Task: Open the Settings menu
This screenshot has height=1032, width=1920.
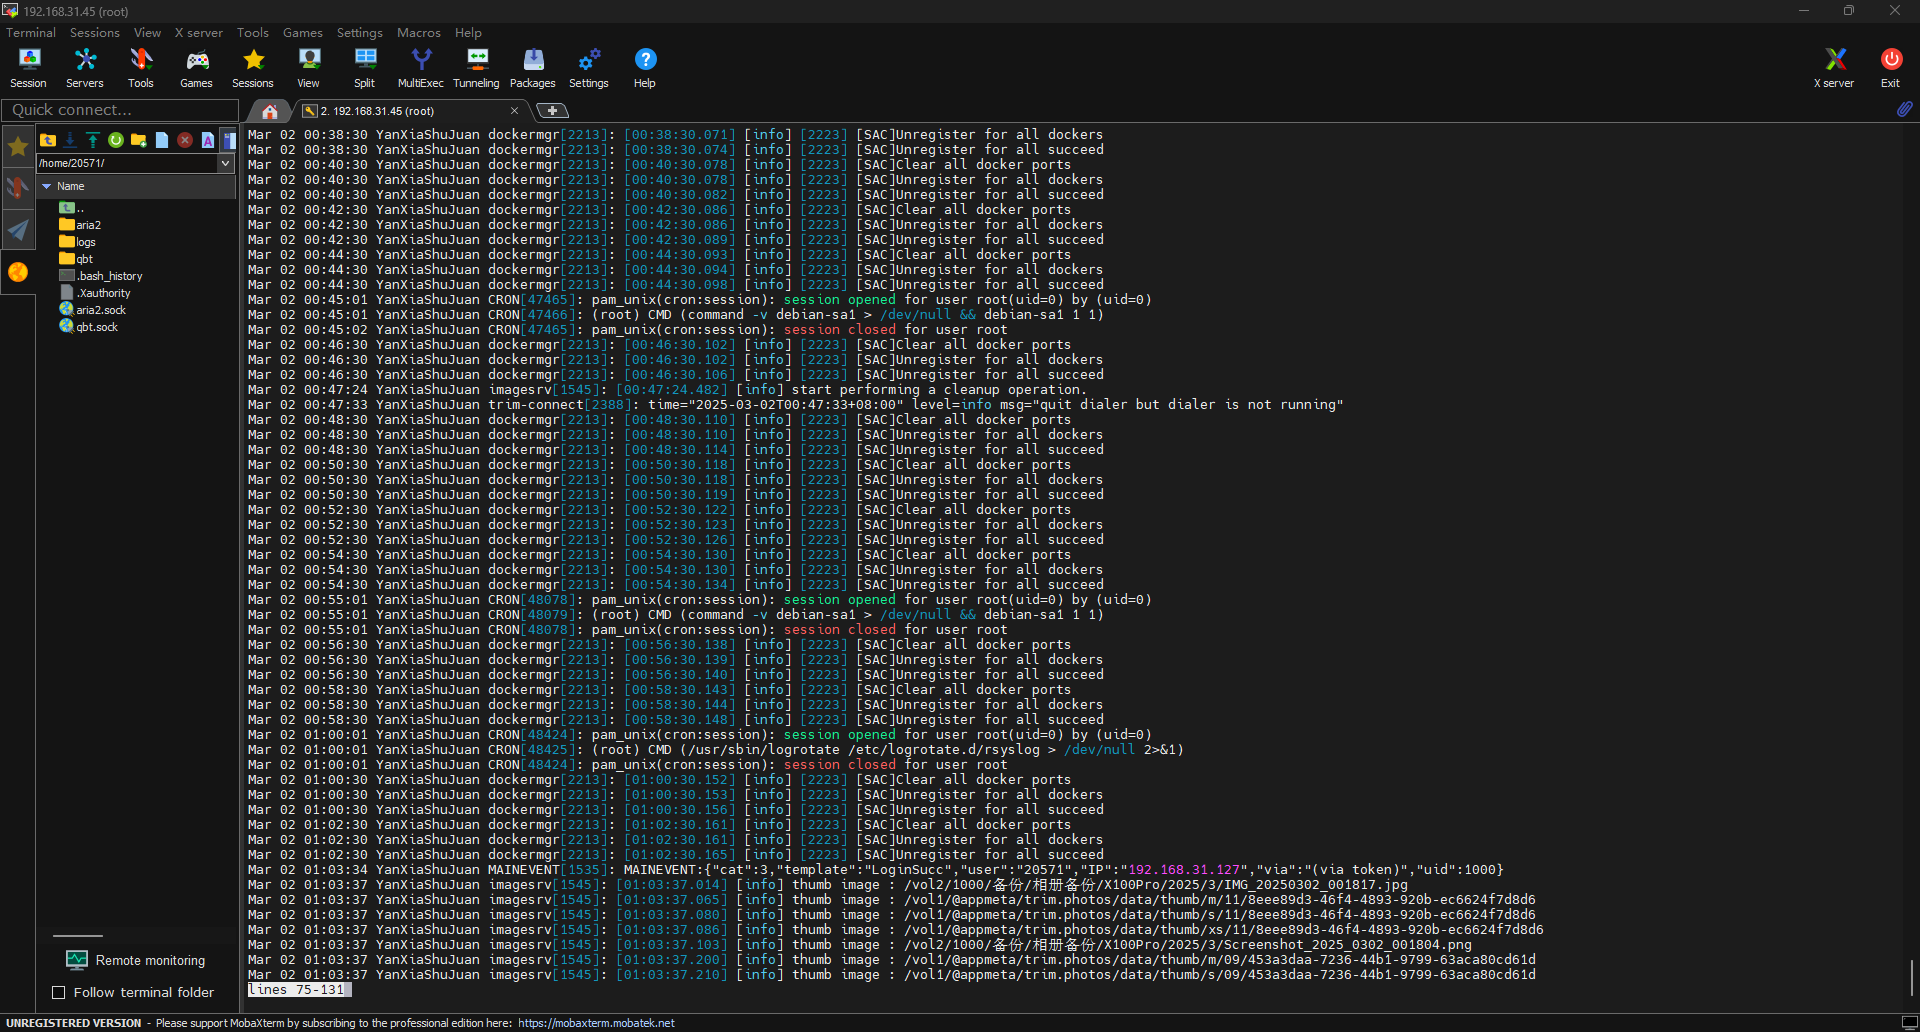Action: pyautogui.click(x=360, y=32)
